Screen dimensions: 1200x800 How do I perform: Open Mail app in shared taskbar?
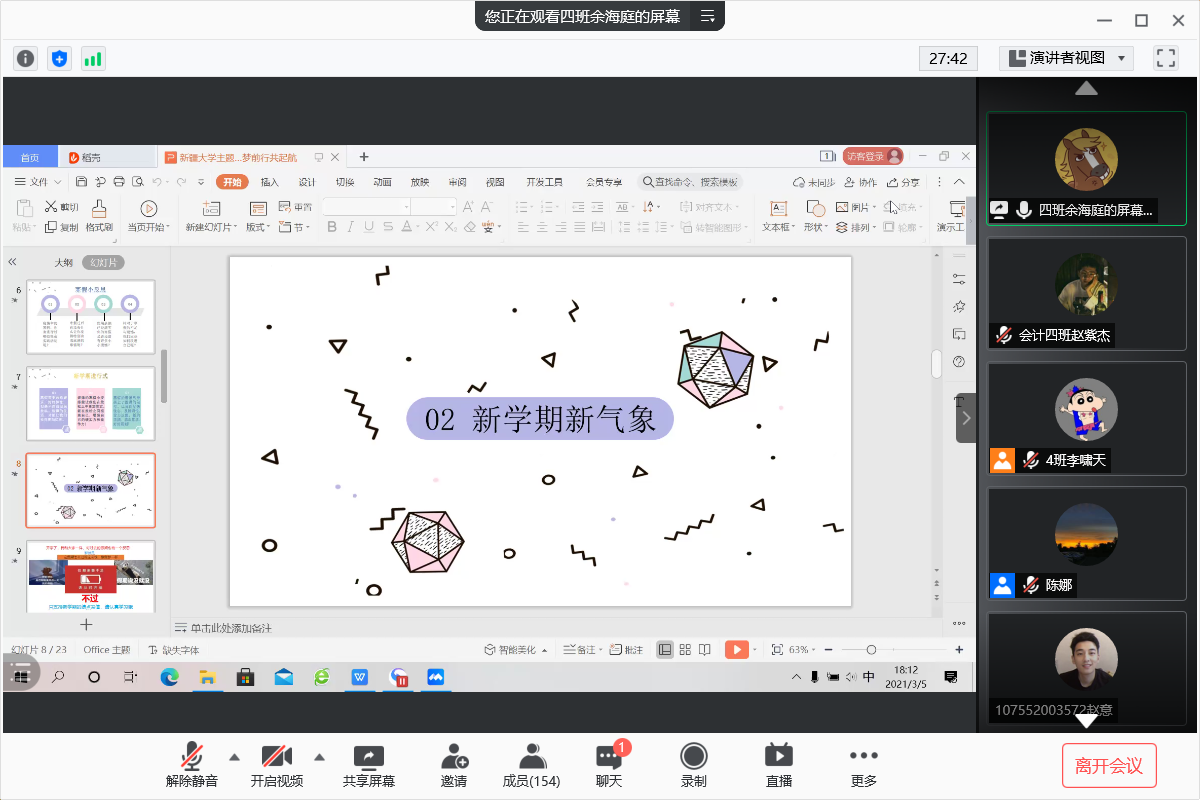pyautogui.click(x=284, y=677)
